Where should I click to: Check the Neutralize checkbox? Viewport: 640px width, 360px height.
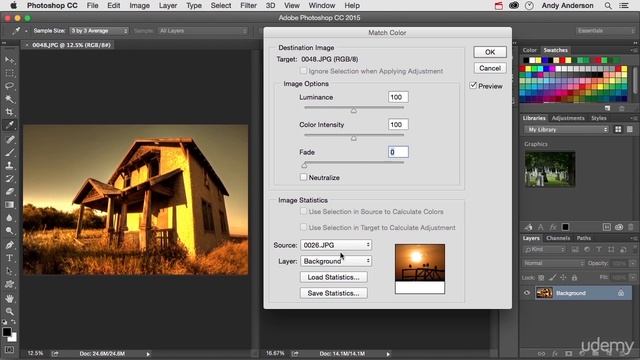pos(303,177)
